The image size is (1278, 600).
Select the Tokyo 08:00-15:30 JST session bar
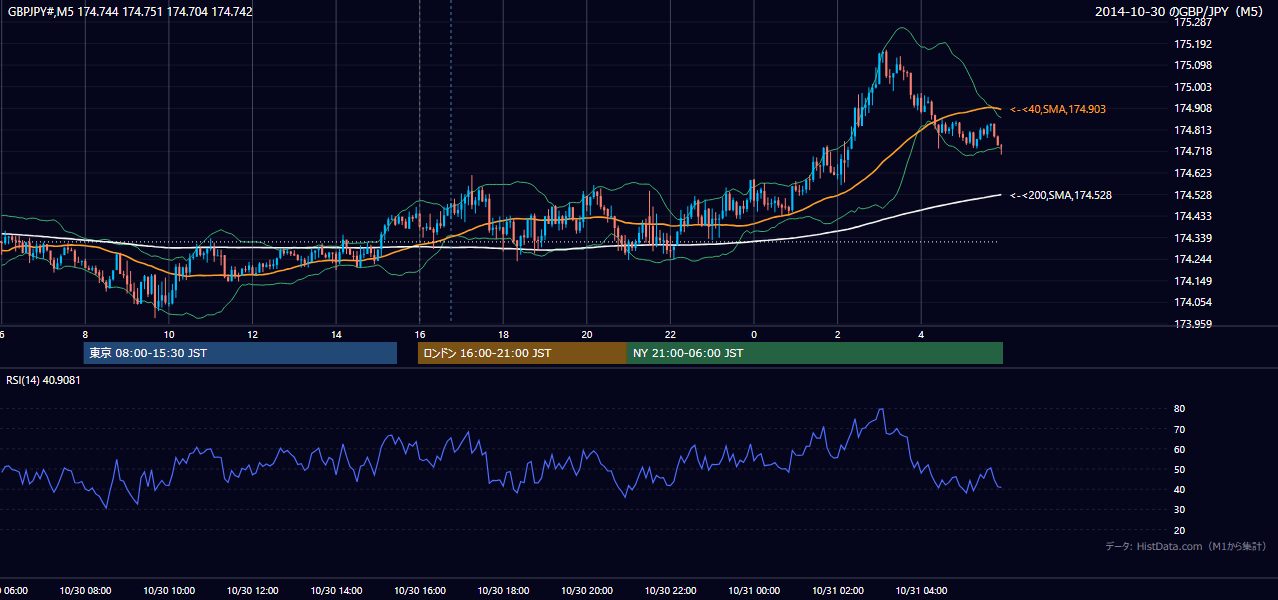pyautogui.click(x=240, y=353)
